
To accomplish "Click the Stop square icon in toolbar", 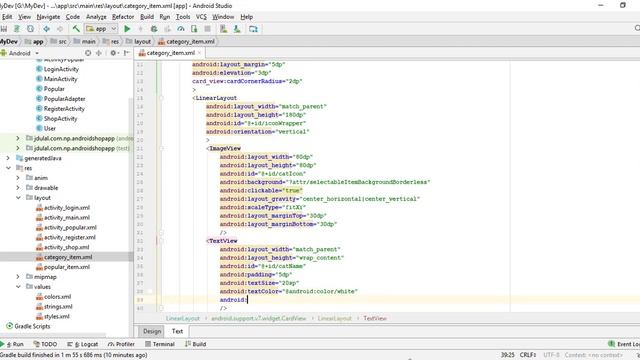I will click(207, 29).
